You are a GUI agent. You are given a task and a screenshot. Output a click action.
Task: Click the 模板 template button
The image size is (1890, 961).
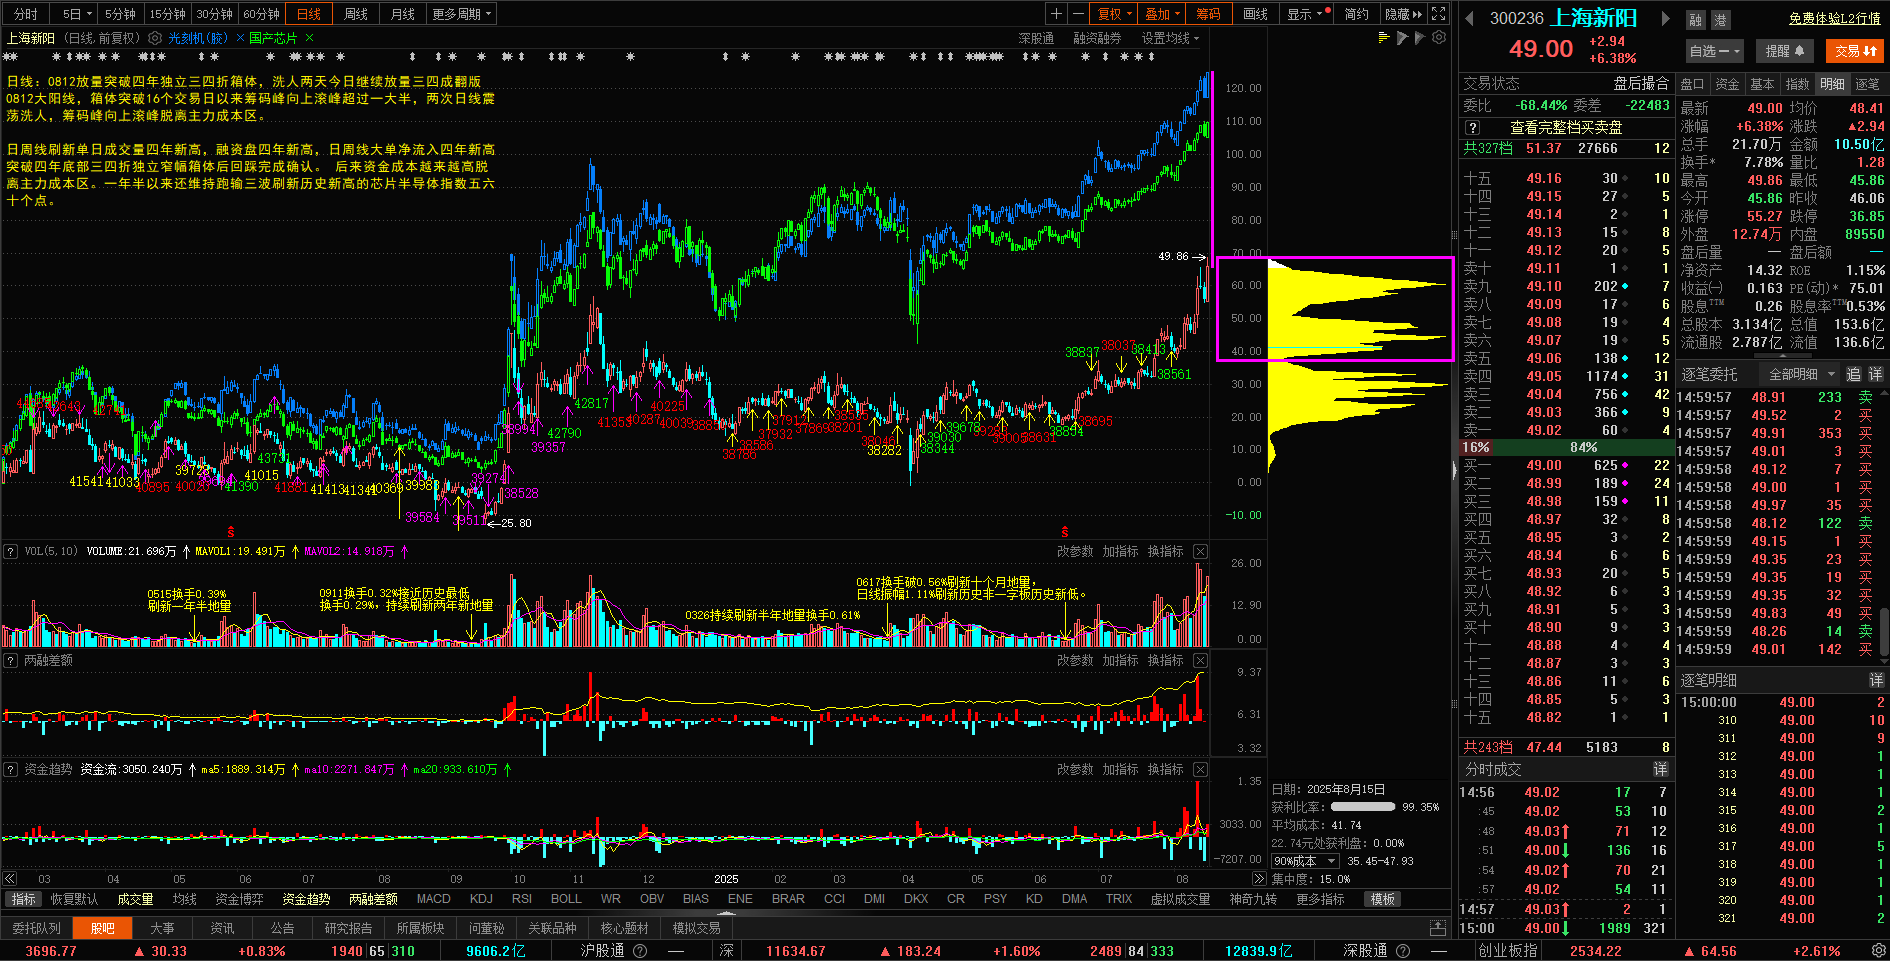[1383, 900]
